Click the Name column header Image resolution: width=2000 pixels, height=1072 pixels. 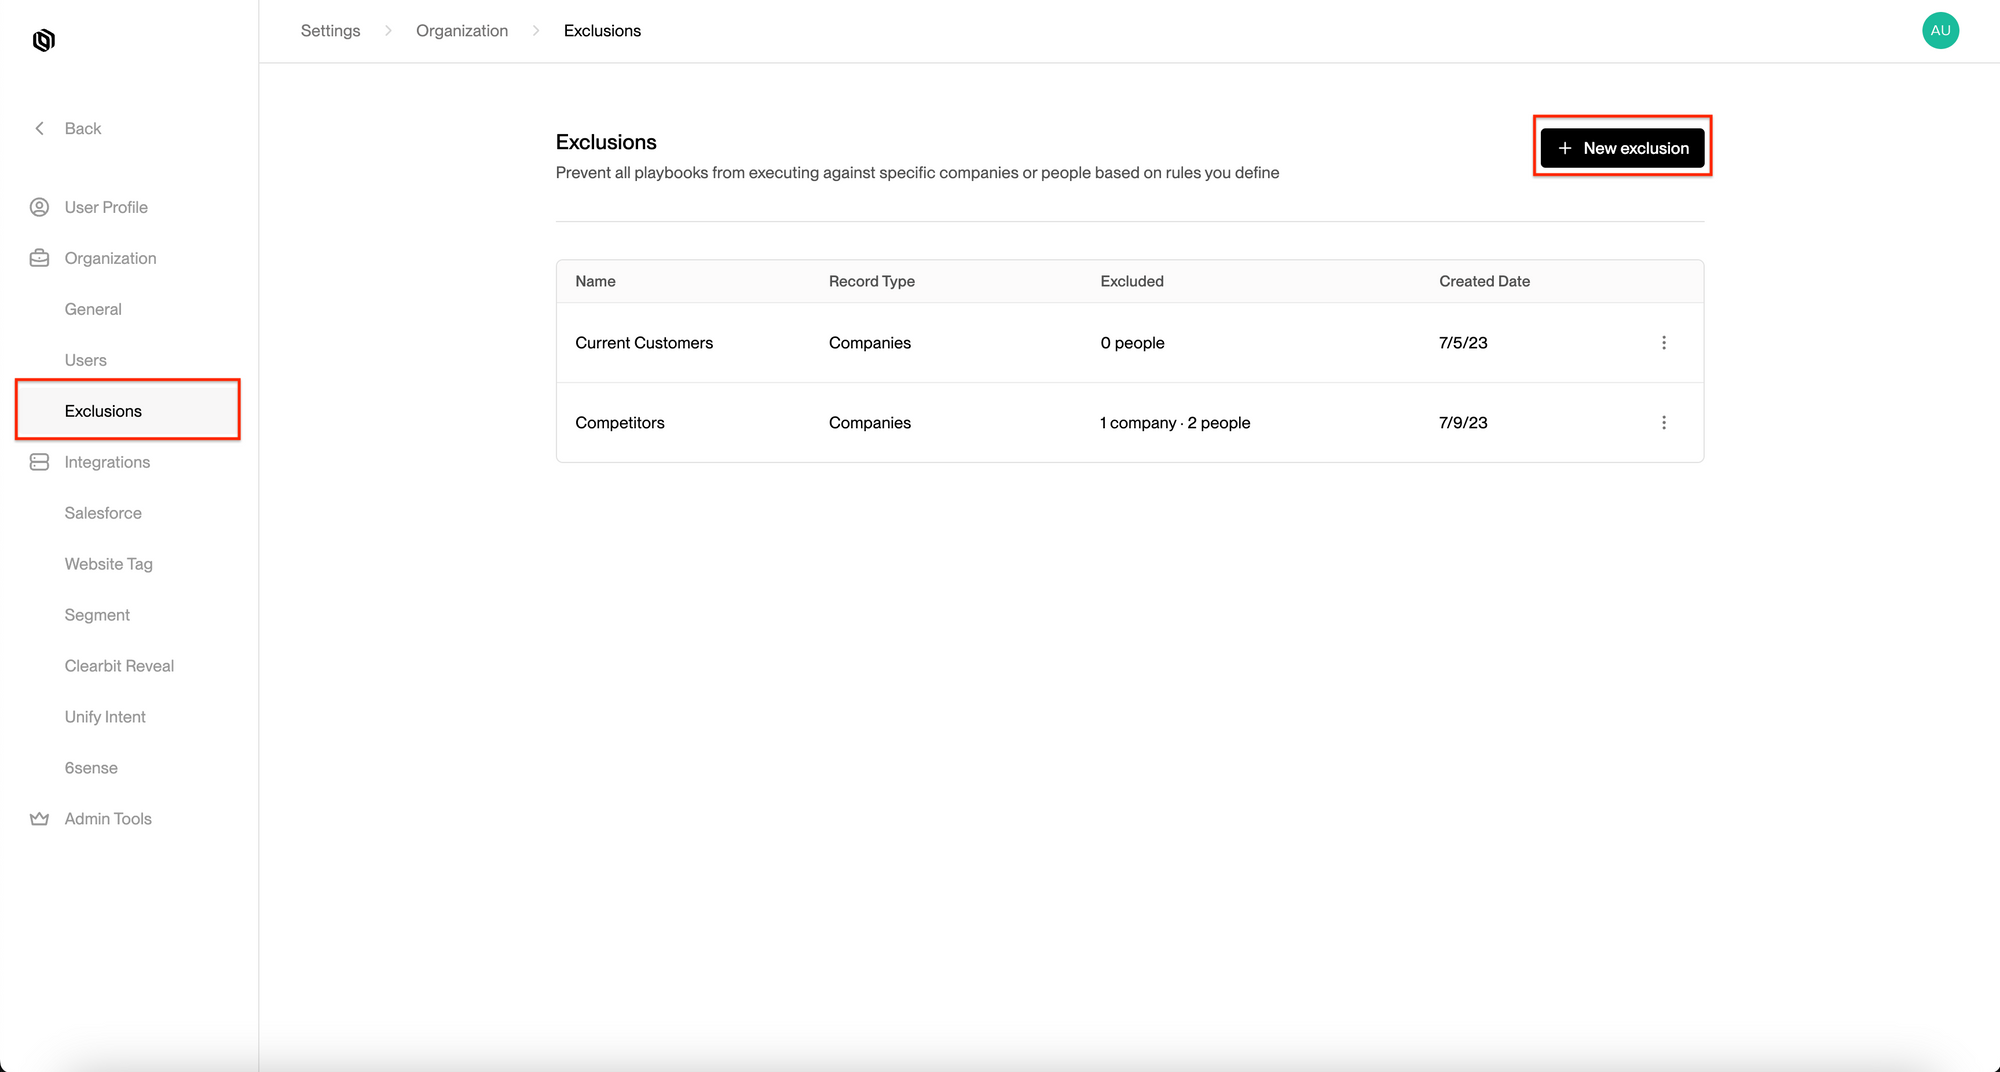point(595,281)
